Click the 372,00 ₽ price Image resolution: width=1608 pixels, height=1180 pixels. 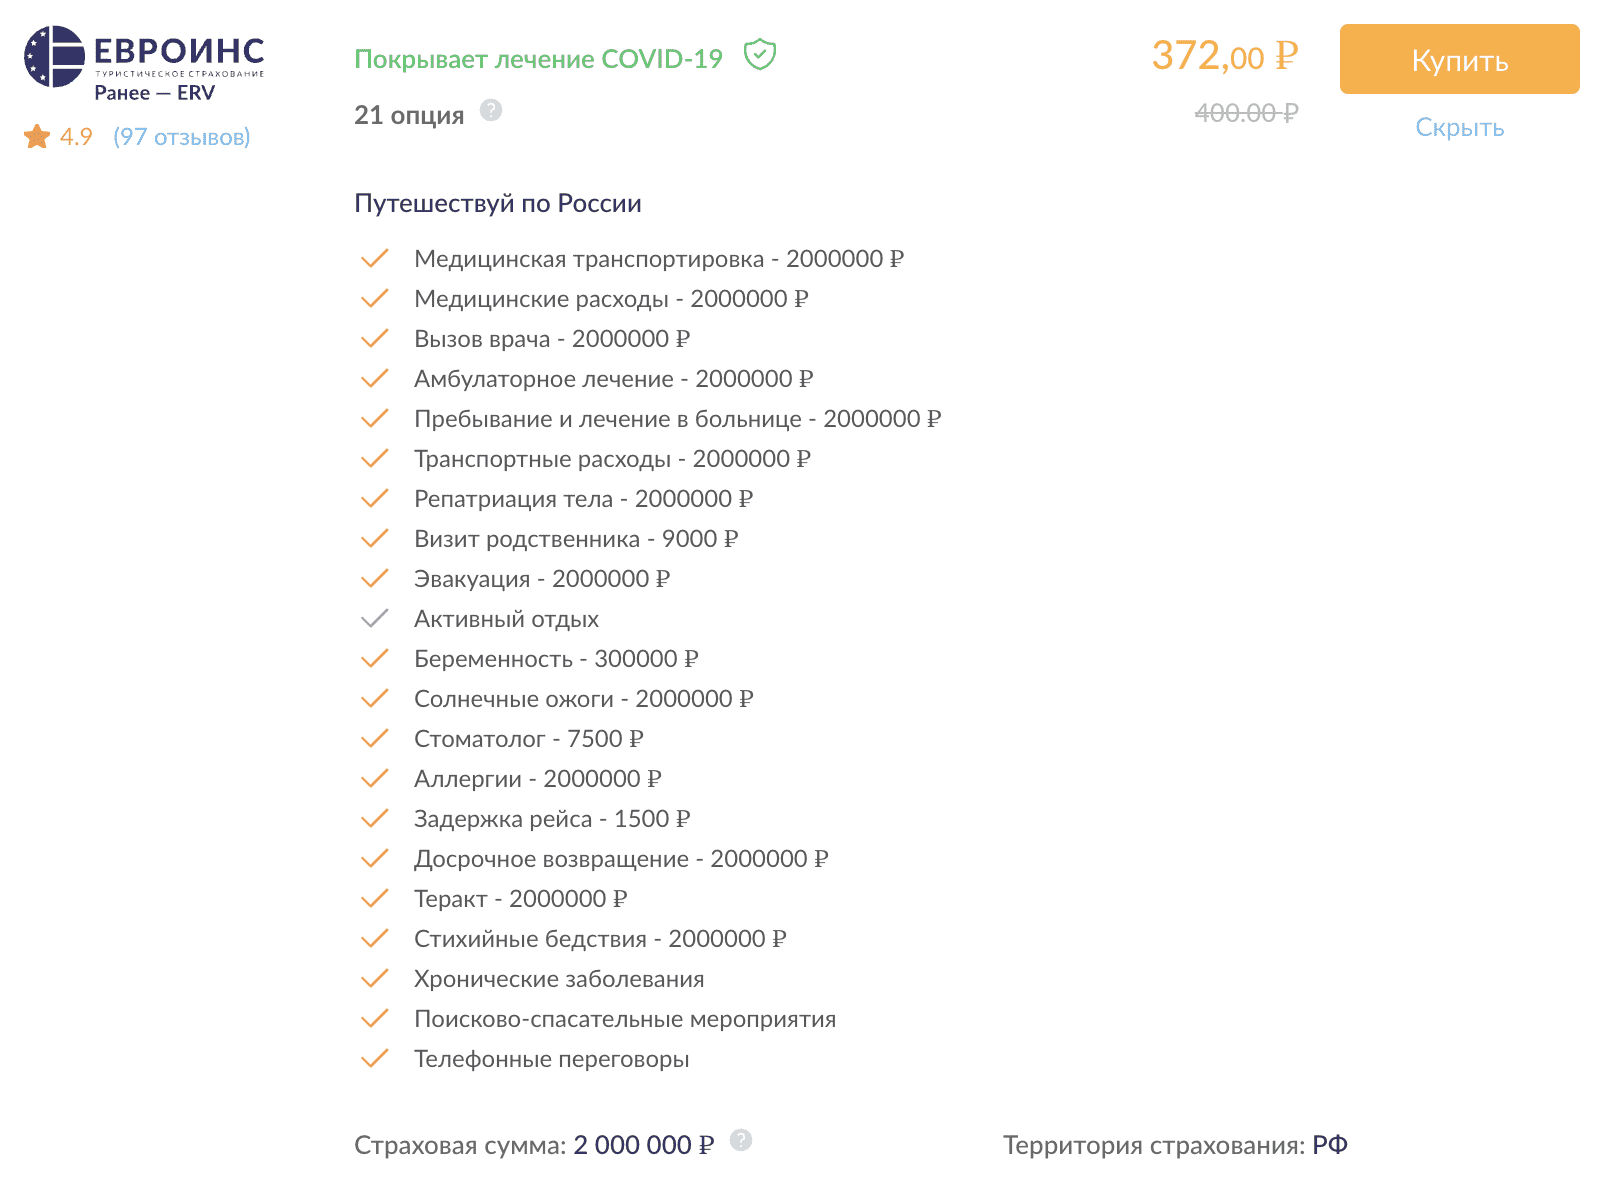[x=1224, y=56]
